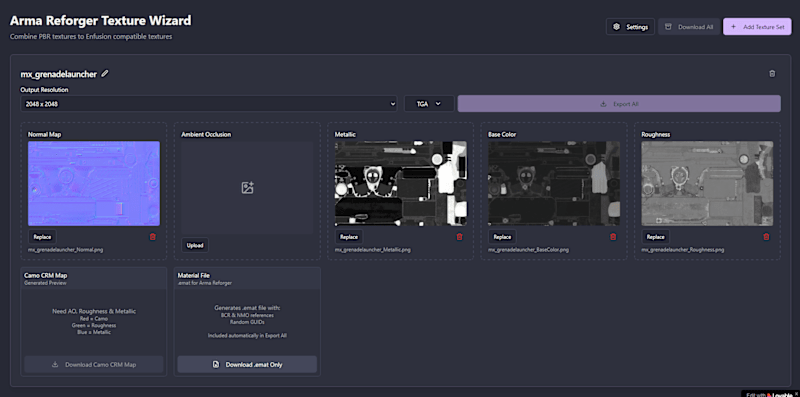
Task: Click the image-add icon in Ambient Occlusion slot
Action: click(x=247, y=187)
